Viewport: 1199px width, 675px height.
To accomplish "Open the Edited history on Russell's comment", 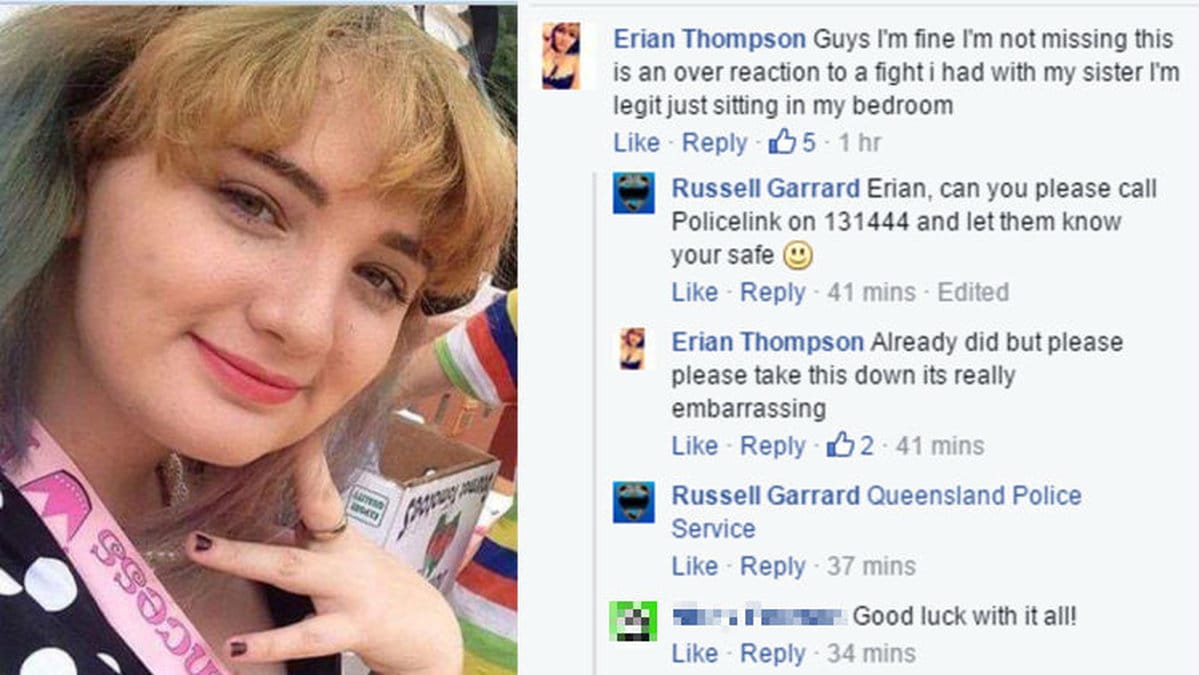I will point(973,292).
